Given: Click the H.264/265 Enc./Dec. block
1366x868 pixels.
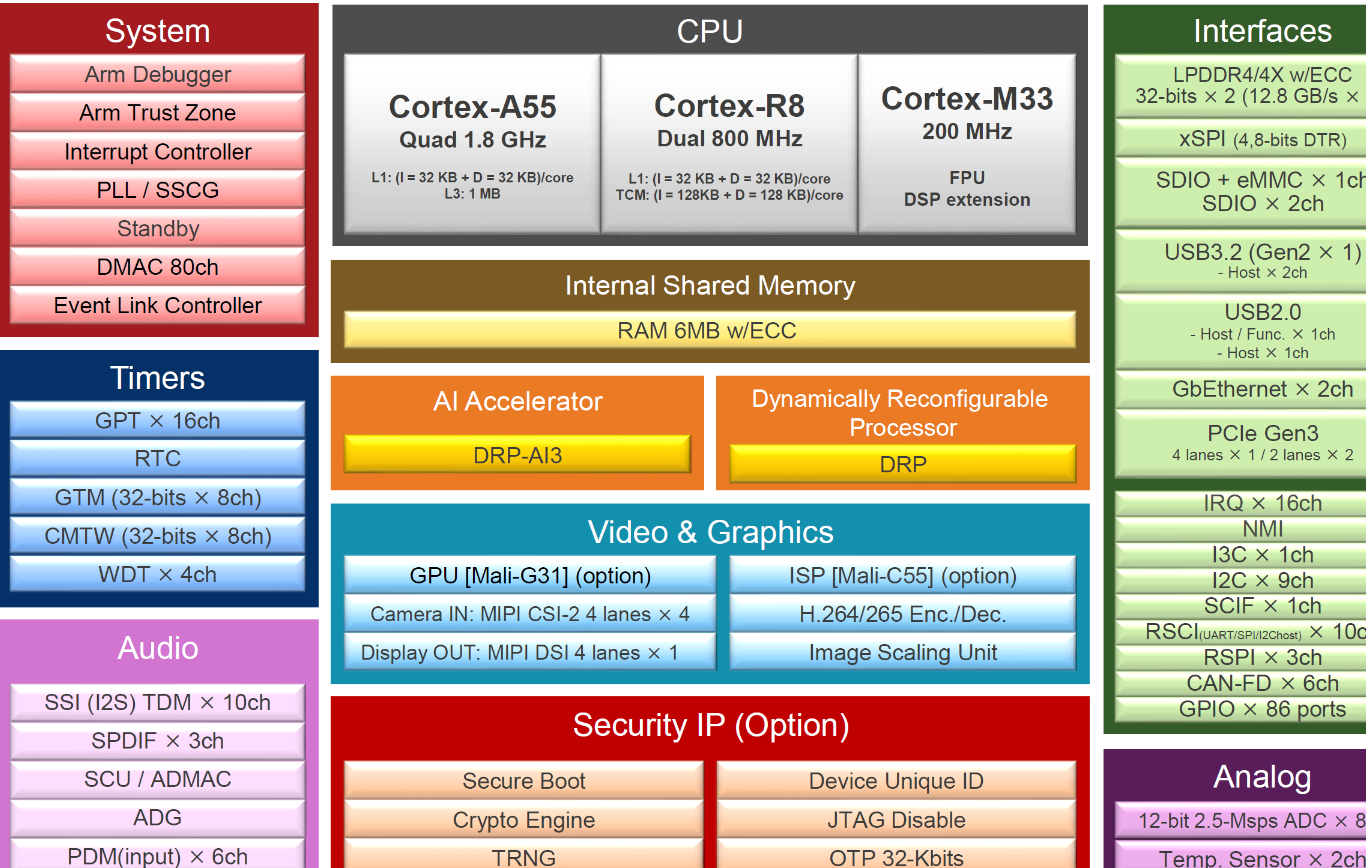Looking at the screenshot, I should click(902, 614).
